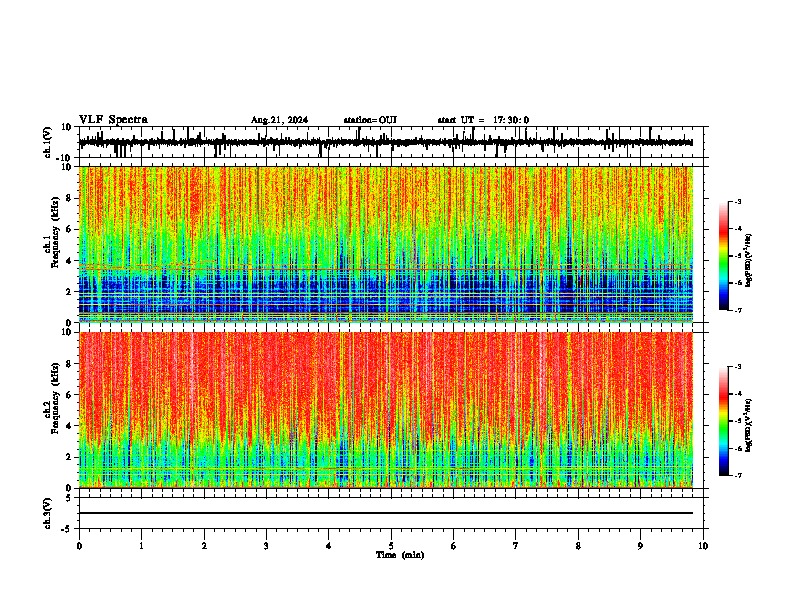Click the time axis tick label "8"

tap(578, 546)
